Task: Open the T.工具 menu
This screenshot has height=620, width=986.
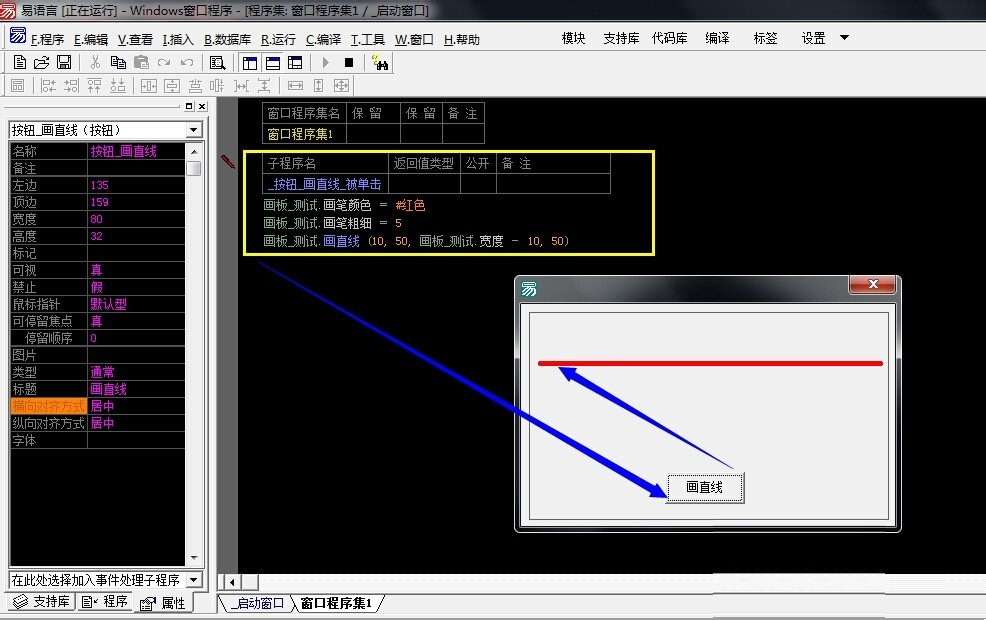Action: point(368,40)
